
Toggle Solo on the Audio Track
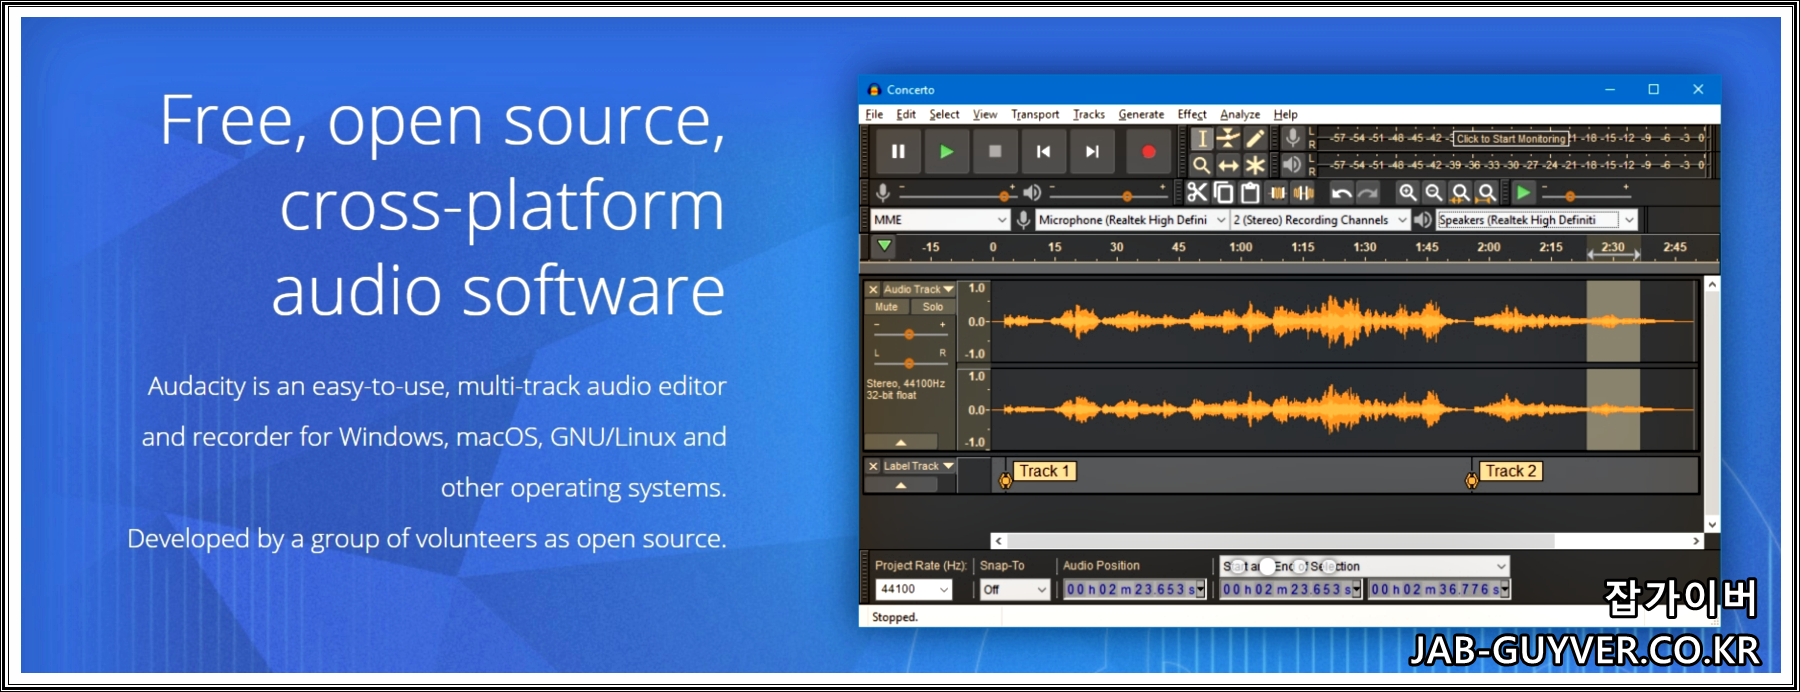[933, 307]
